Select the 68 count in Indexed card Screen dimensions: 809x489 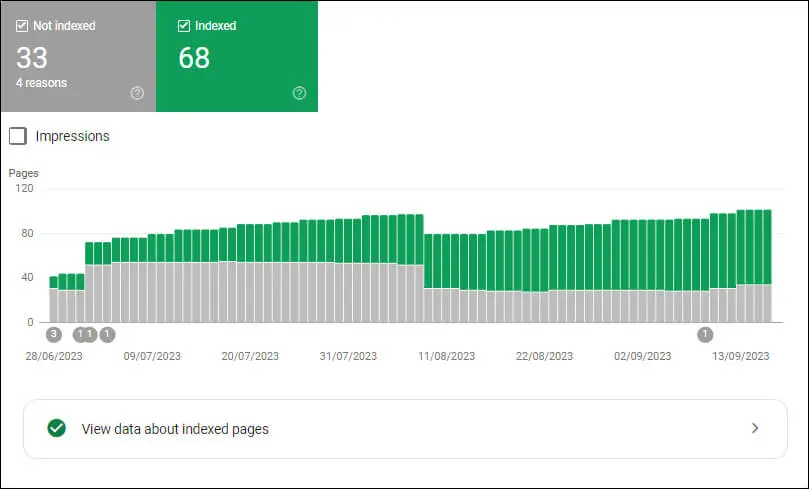194,58
